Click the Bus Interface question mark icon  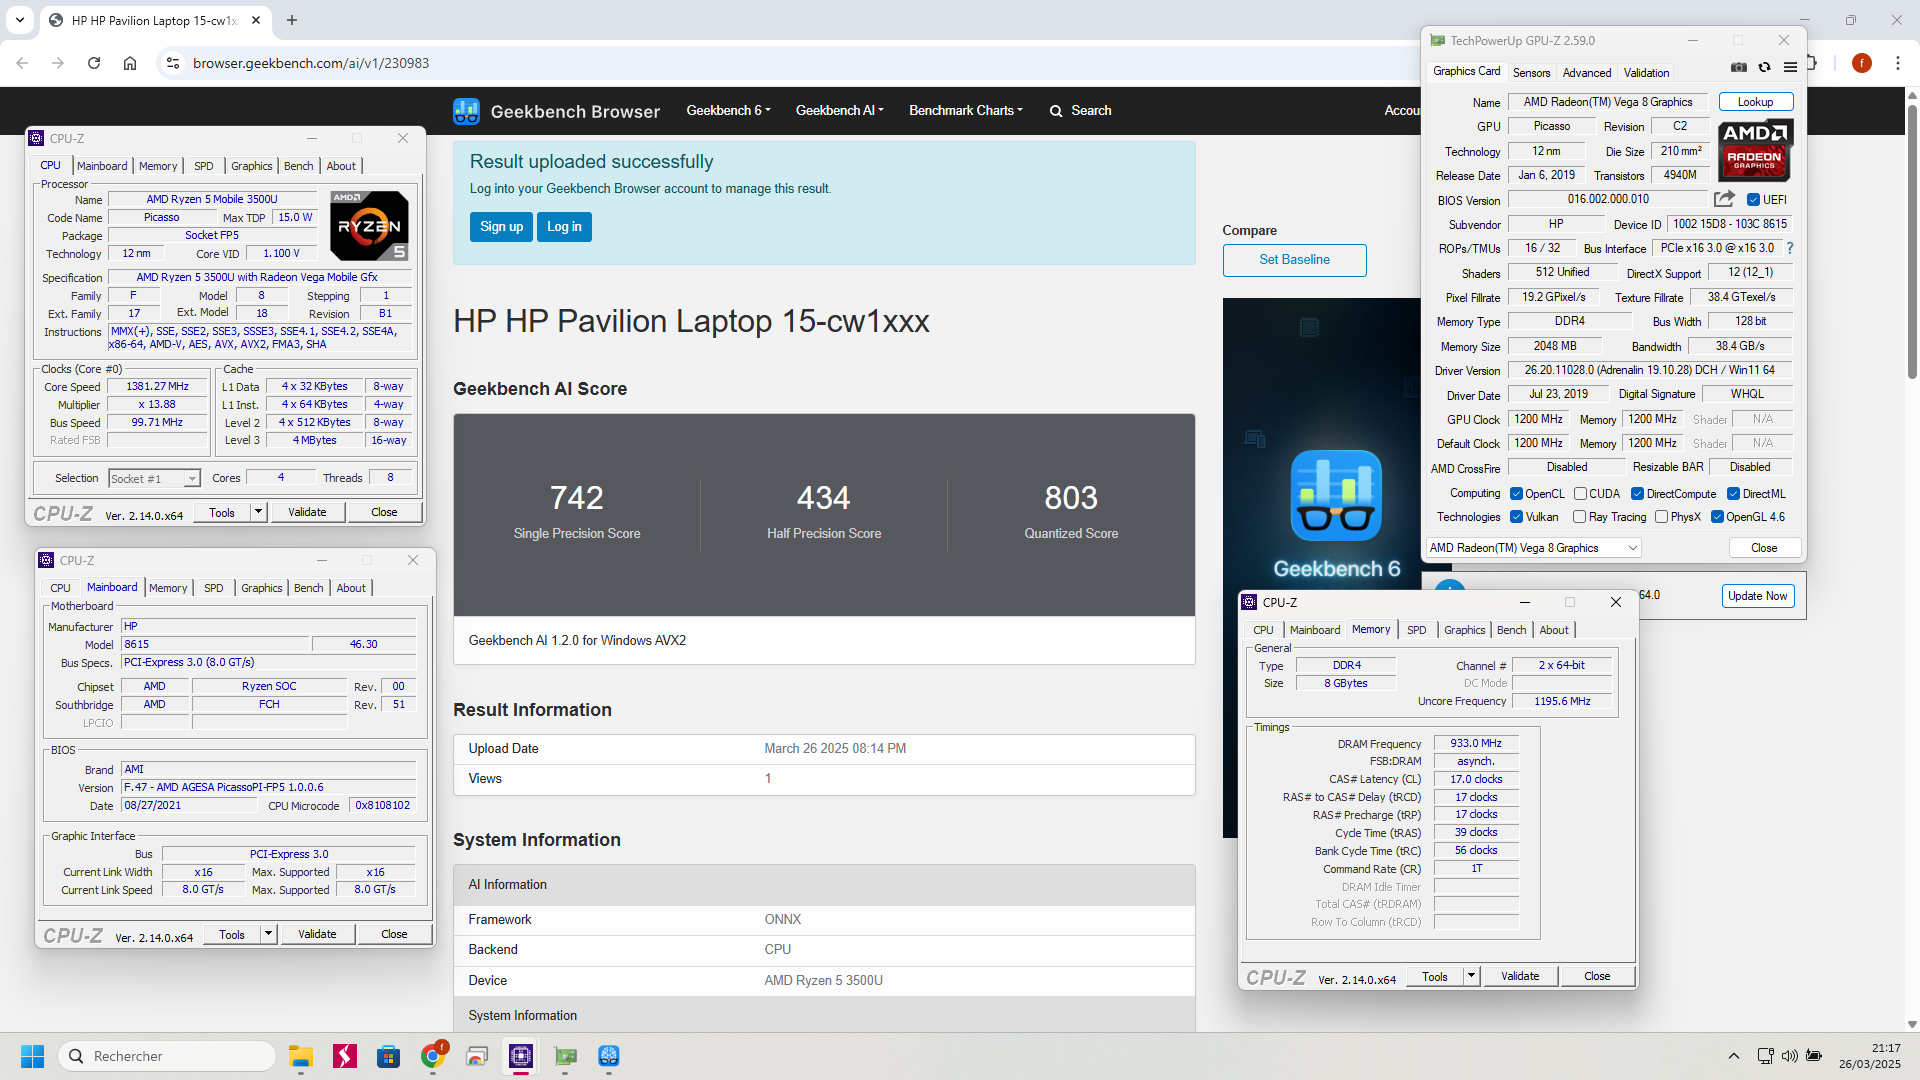click(x=1790, y=248)
